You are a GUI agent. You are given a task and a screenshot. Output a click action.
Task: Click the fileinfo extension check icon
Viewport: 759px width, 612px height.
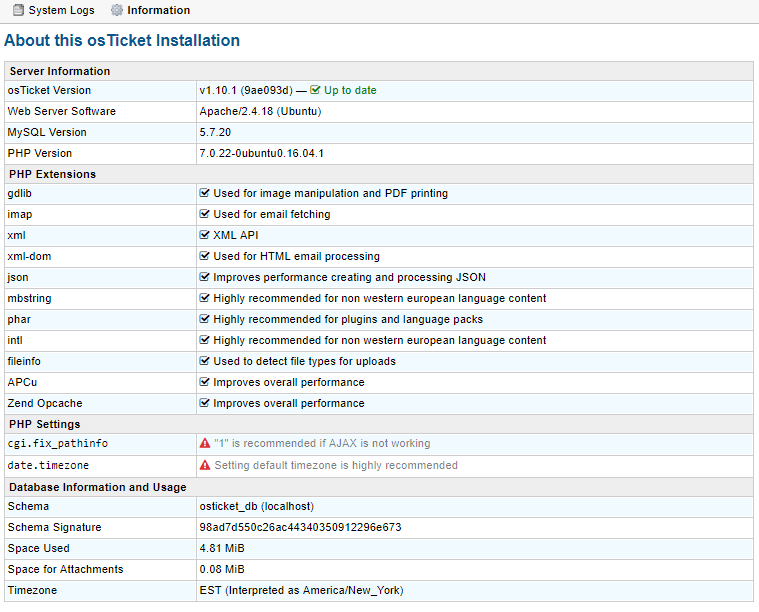coord(204,361)
